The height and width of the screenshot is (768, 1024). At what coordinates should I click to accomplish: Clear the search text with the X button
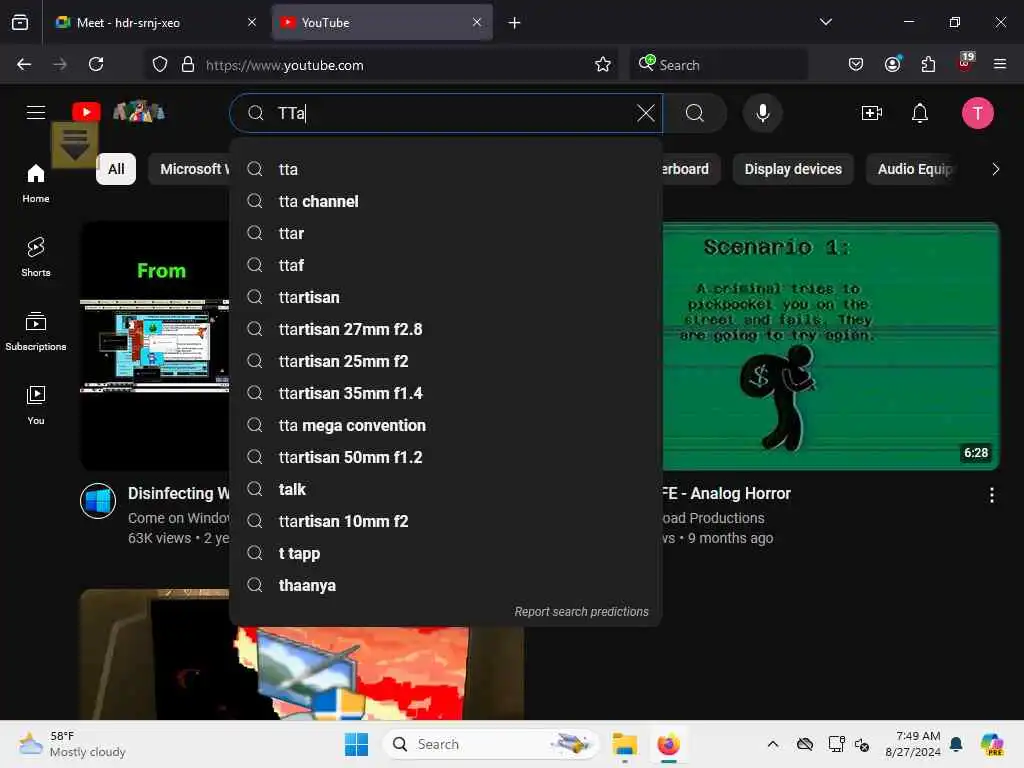[x=645, y=113]
